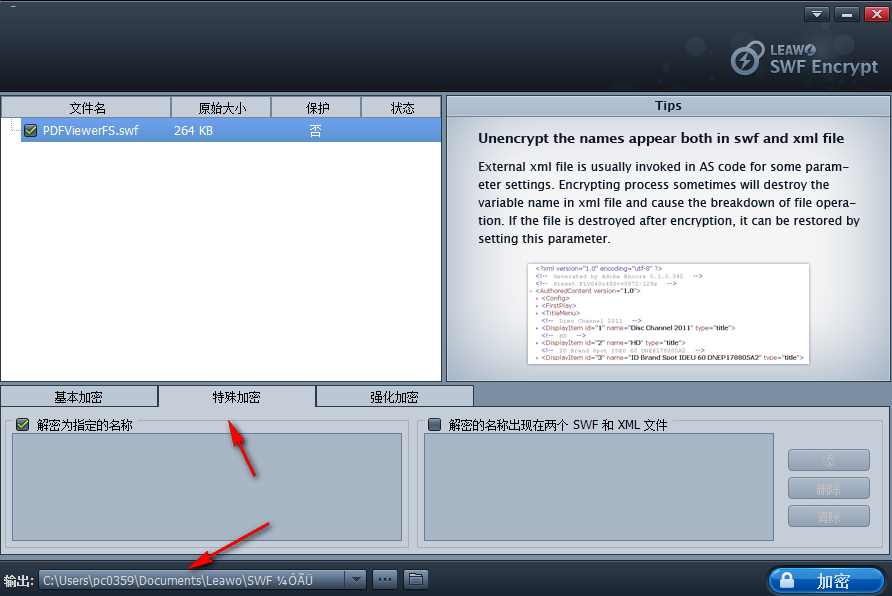Switch to the 基本加密 tab
The width and height of the screenshot is (892, 596).
click(x=79, y=396)
